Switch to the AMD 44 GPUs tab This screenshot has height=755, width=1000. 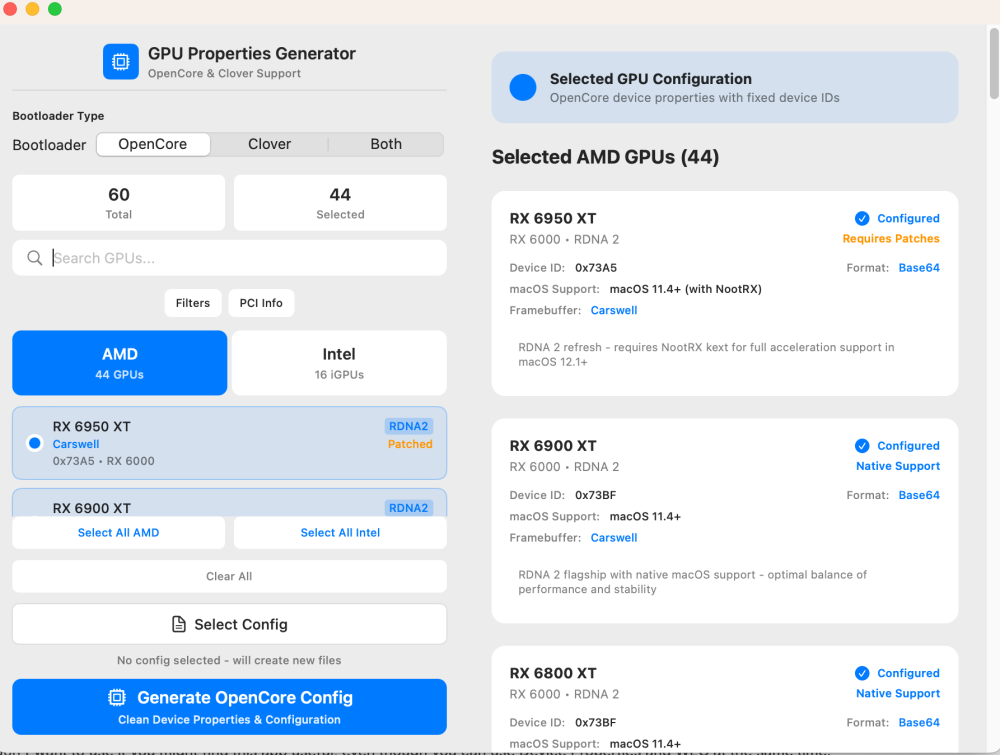click(120, 363)
